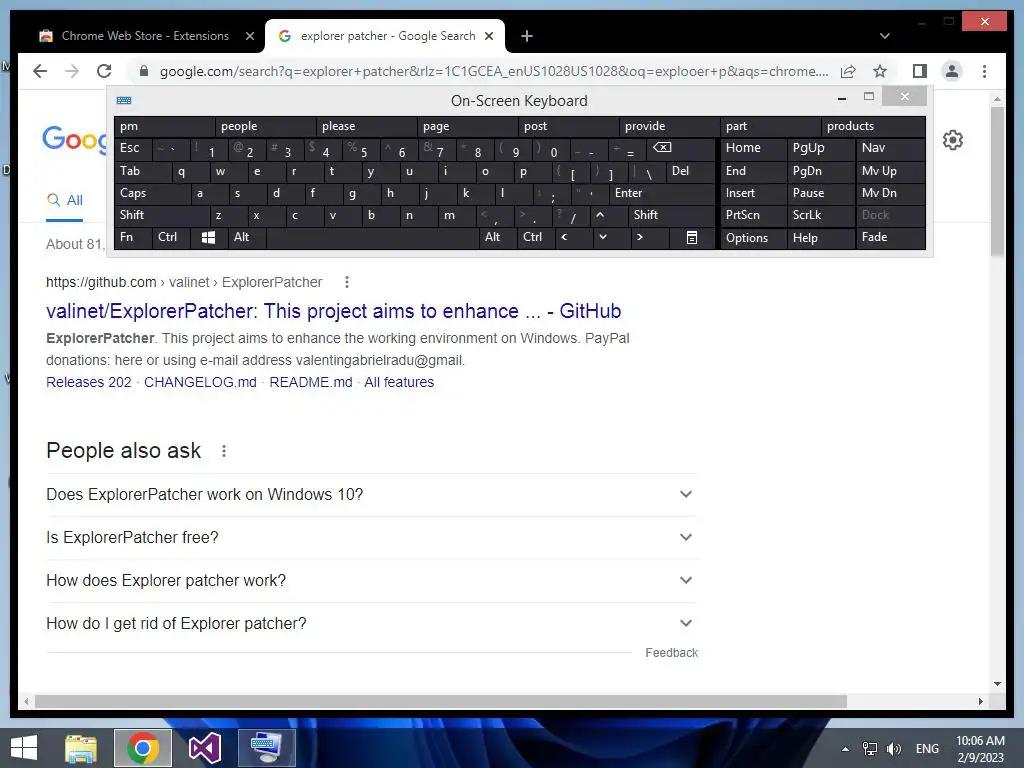The width and height of the screenshot is (1024, 768).
Task: Click the address bar URL field
Action: [x=493, y=71]
